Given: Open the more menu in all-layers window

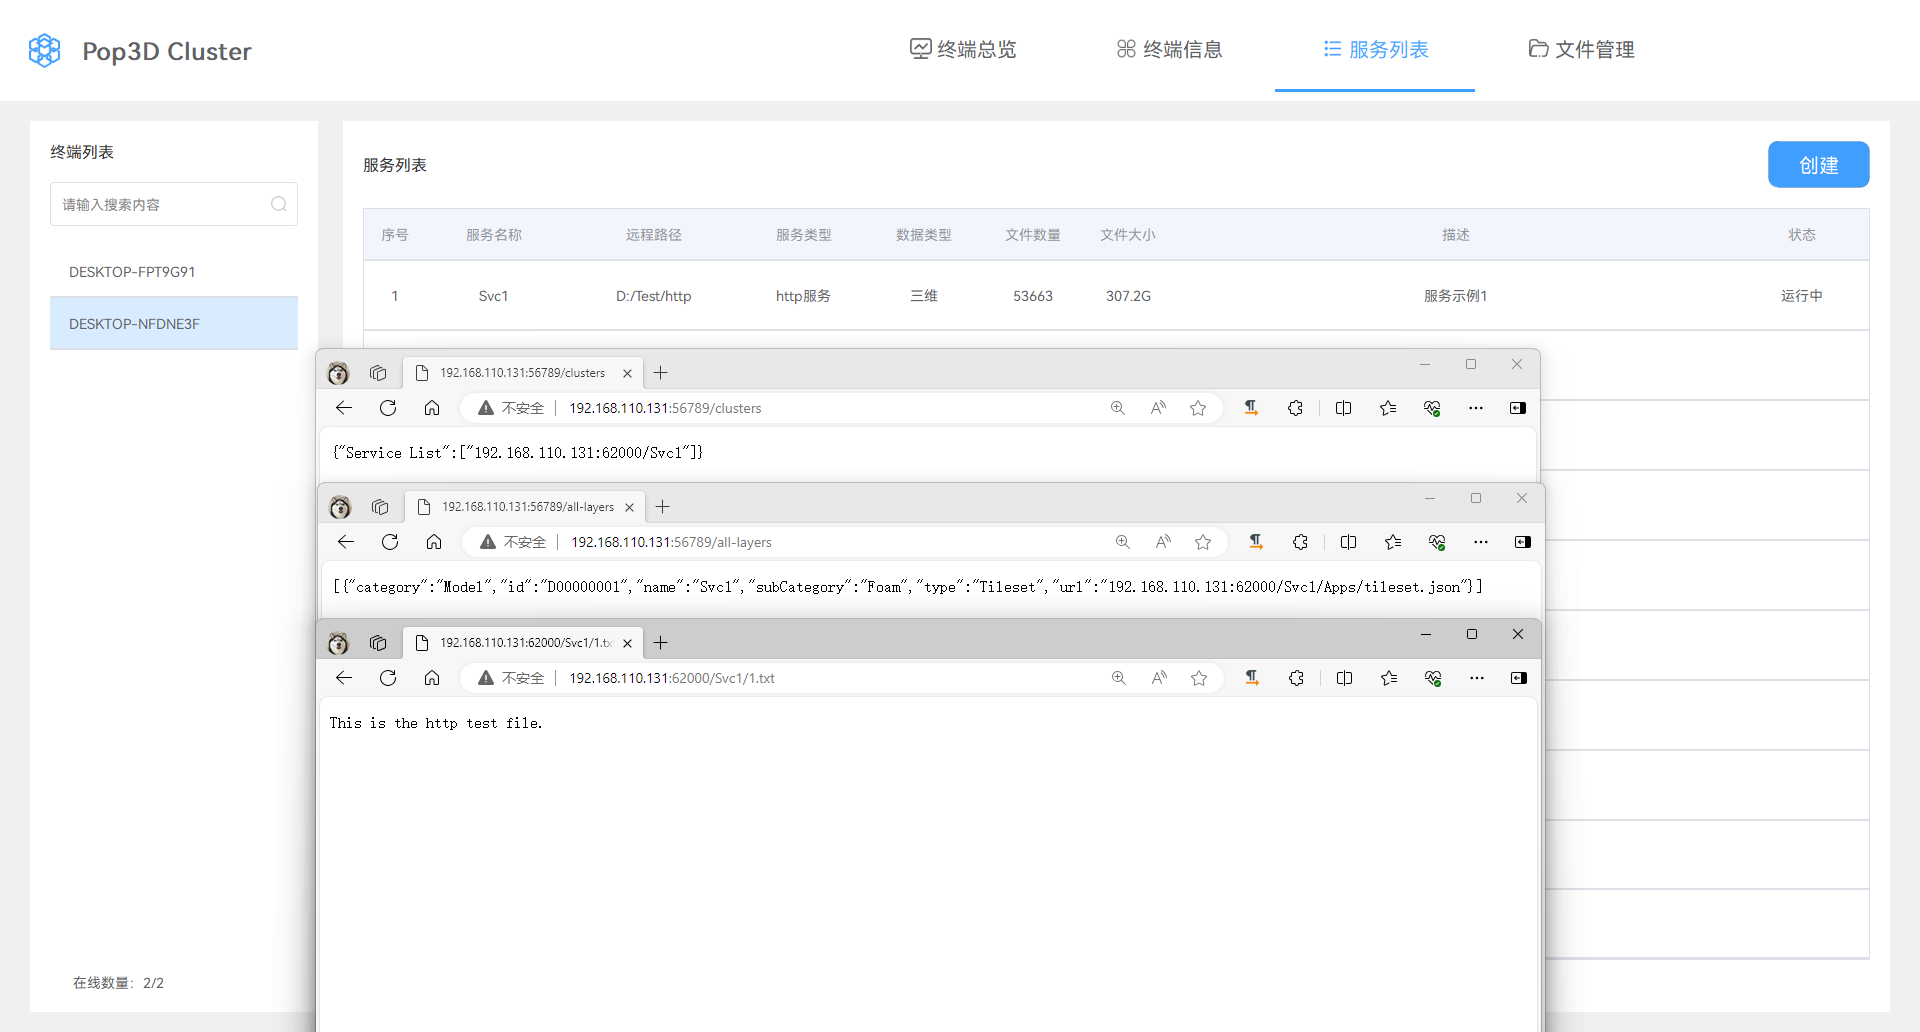Looking at the screenshot, I should pos(1481,542).
